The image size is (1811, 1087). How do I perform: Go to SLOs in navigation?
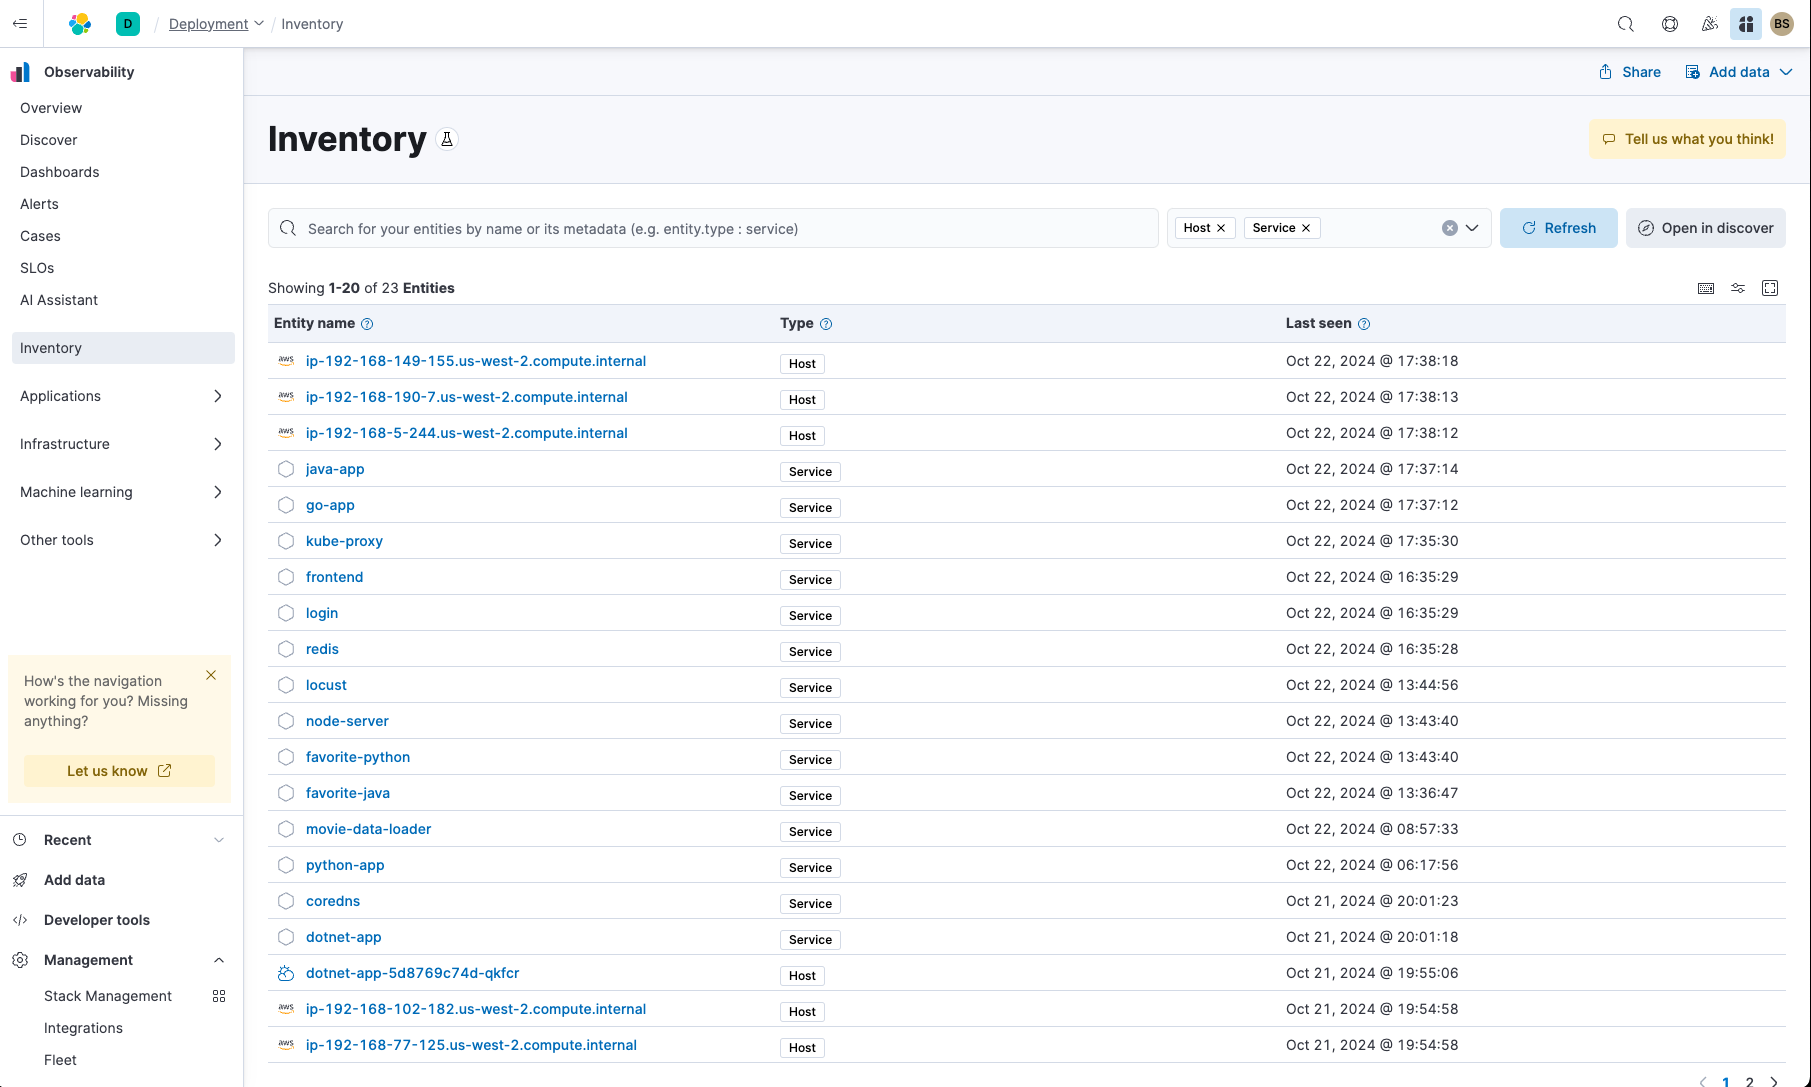[x=37, y=268]
